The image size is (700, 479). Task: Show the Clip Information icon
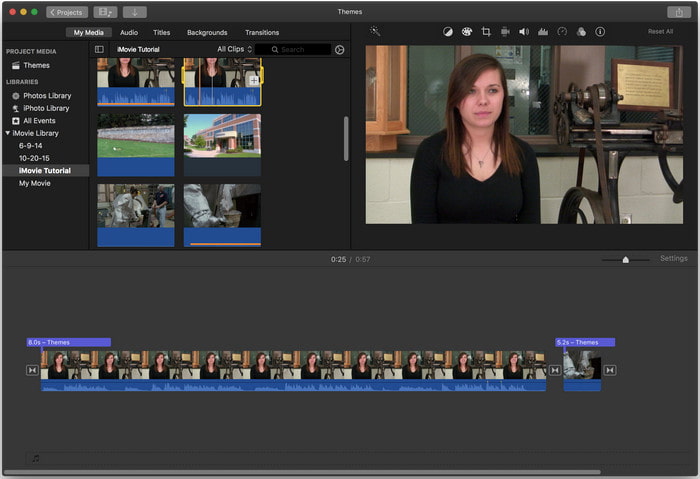coord(600,32)
